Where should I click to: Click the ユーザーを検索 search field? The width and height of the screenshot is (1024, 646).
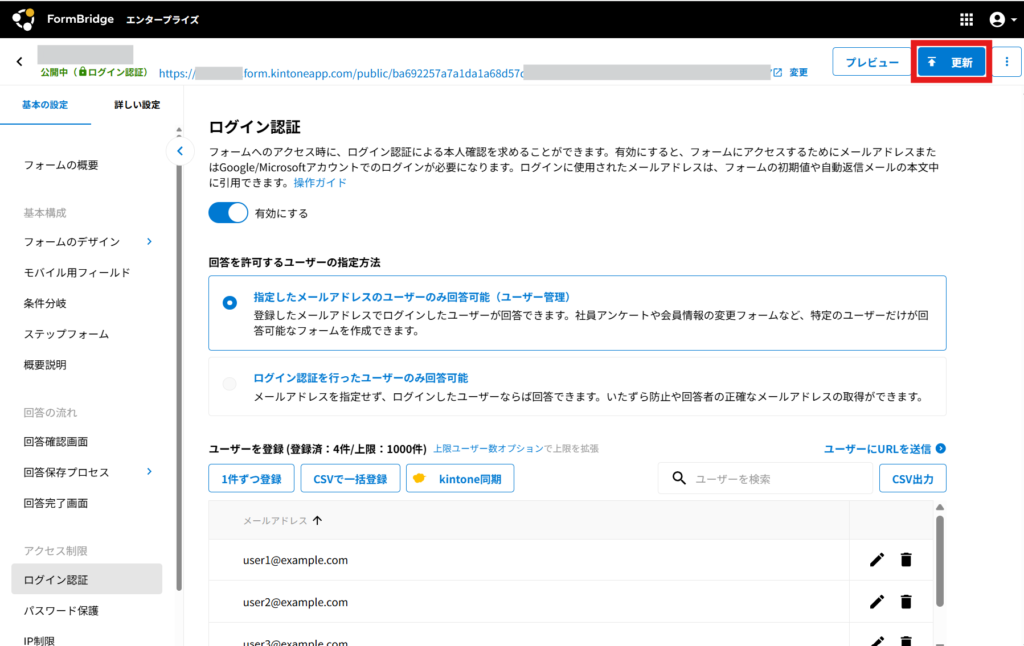tap(775, 479)
